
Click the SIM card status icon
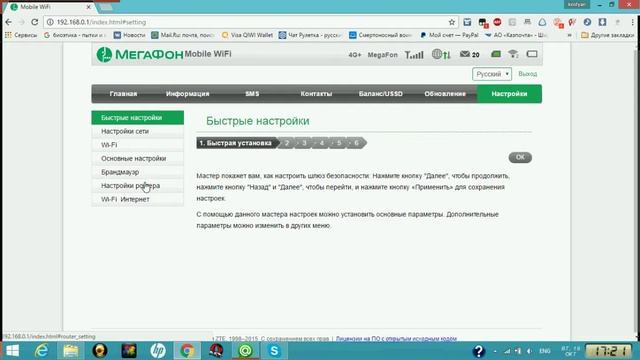click(496, 54)
